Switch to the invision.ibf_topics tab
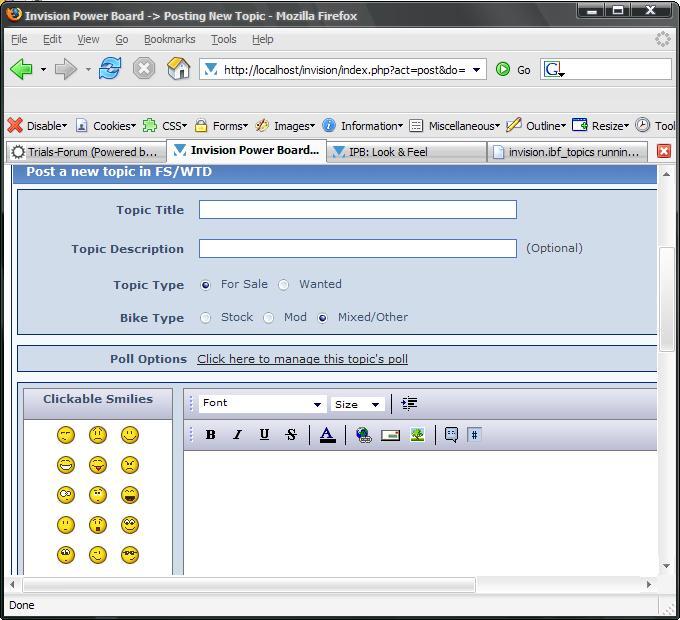This screenshot has width=680, height=620. pyautogui.click(x=567, y=152)
